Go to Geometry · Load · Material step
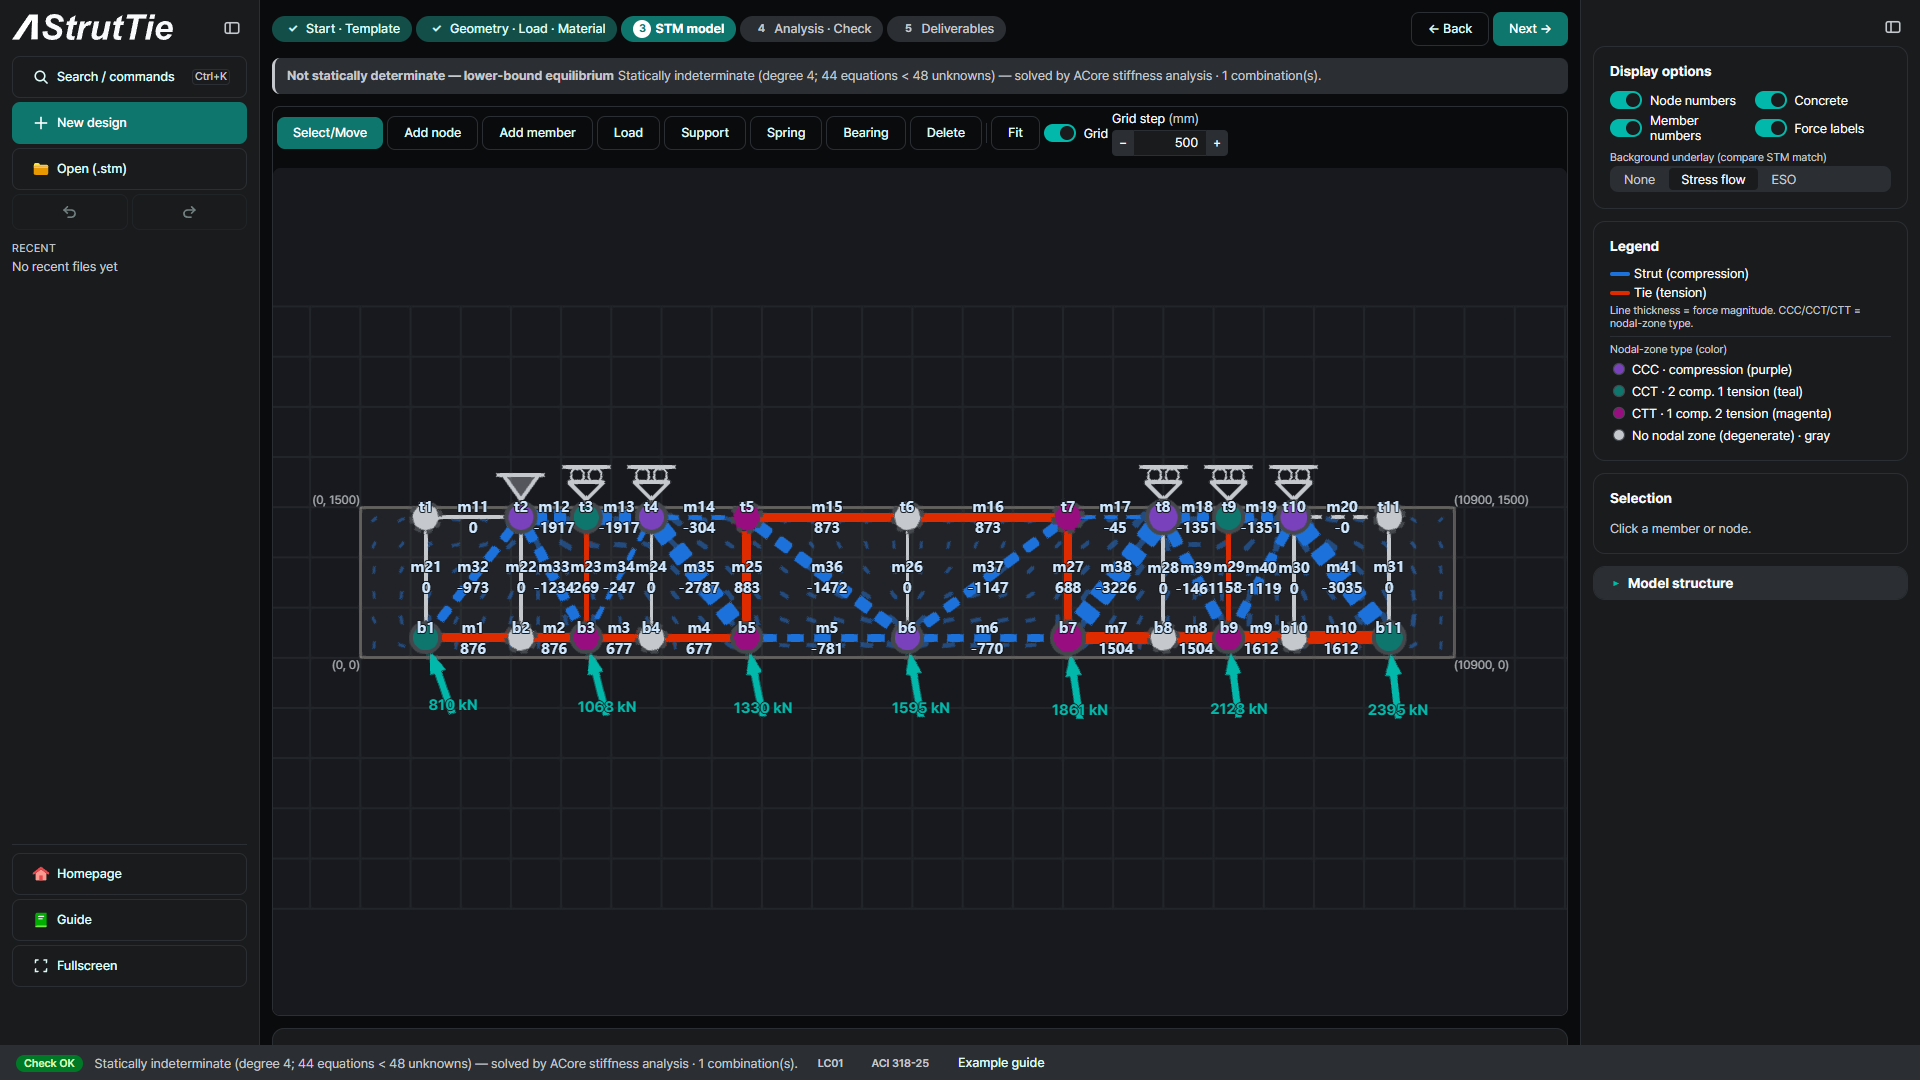This screenshot has height=1080, width=1920. (518, 29)
